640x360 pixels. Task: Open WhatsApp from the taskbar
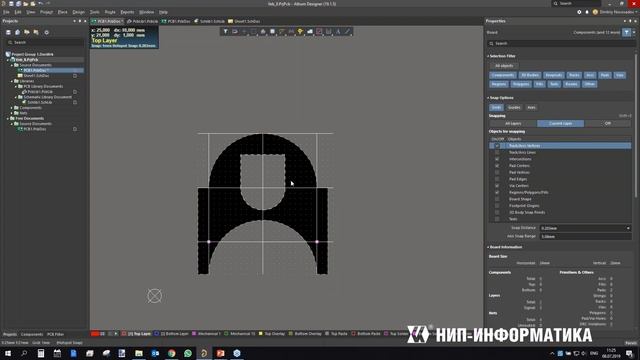(x=188, y=353)
